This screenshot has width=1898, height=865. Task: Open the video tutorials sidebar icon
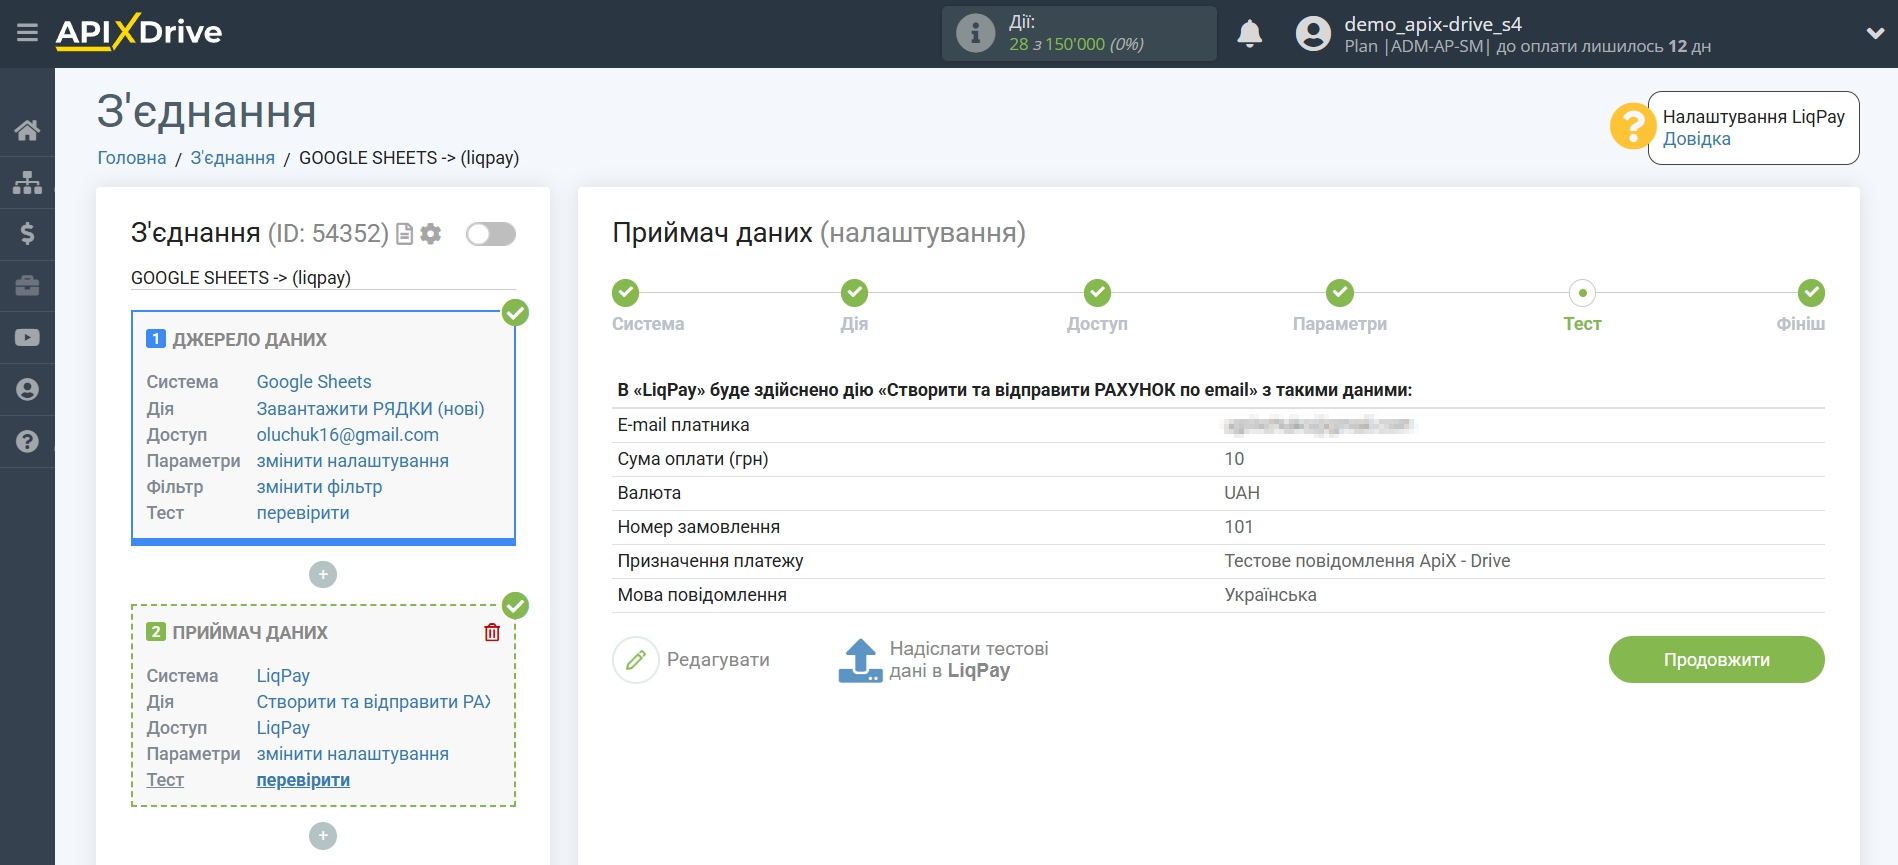[x=27, y=338]
